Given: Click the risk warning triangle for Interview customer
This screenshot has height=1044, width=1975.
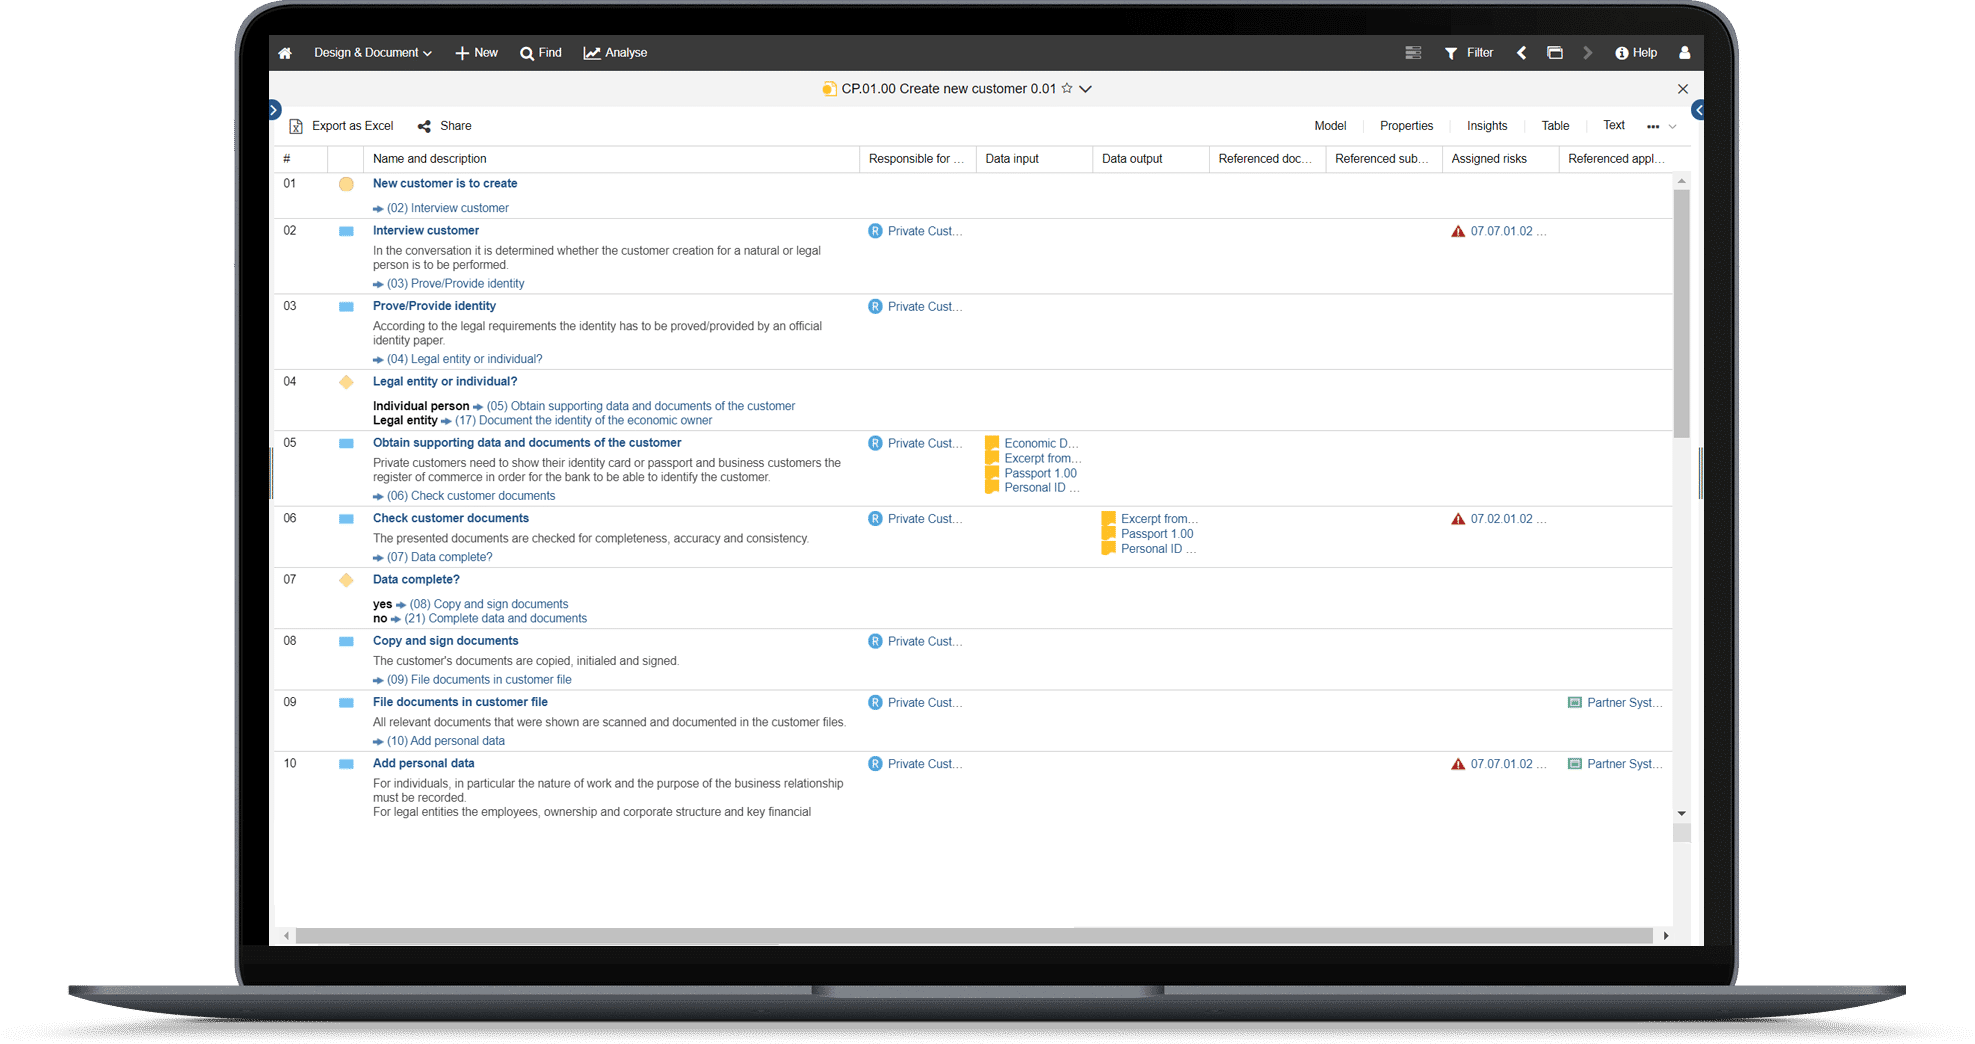Looking at the screenshot, I should point(1458,230).
